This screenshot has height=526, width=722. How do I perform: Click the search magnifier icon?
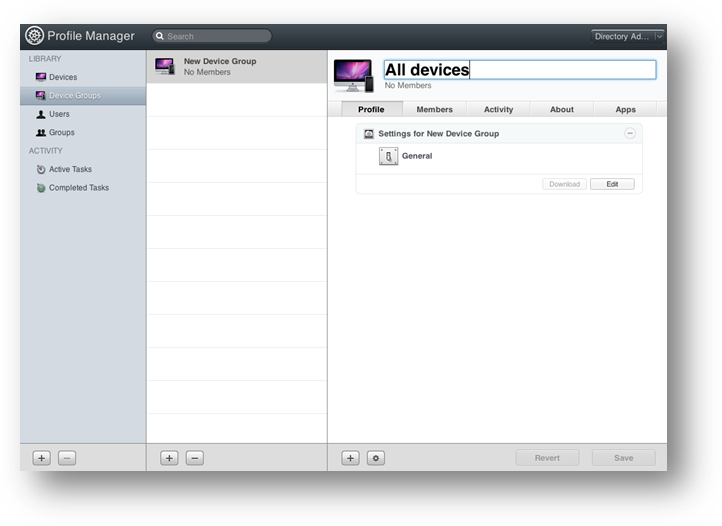tap(160, 36)
